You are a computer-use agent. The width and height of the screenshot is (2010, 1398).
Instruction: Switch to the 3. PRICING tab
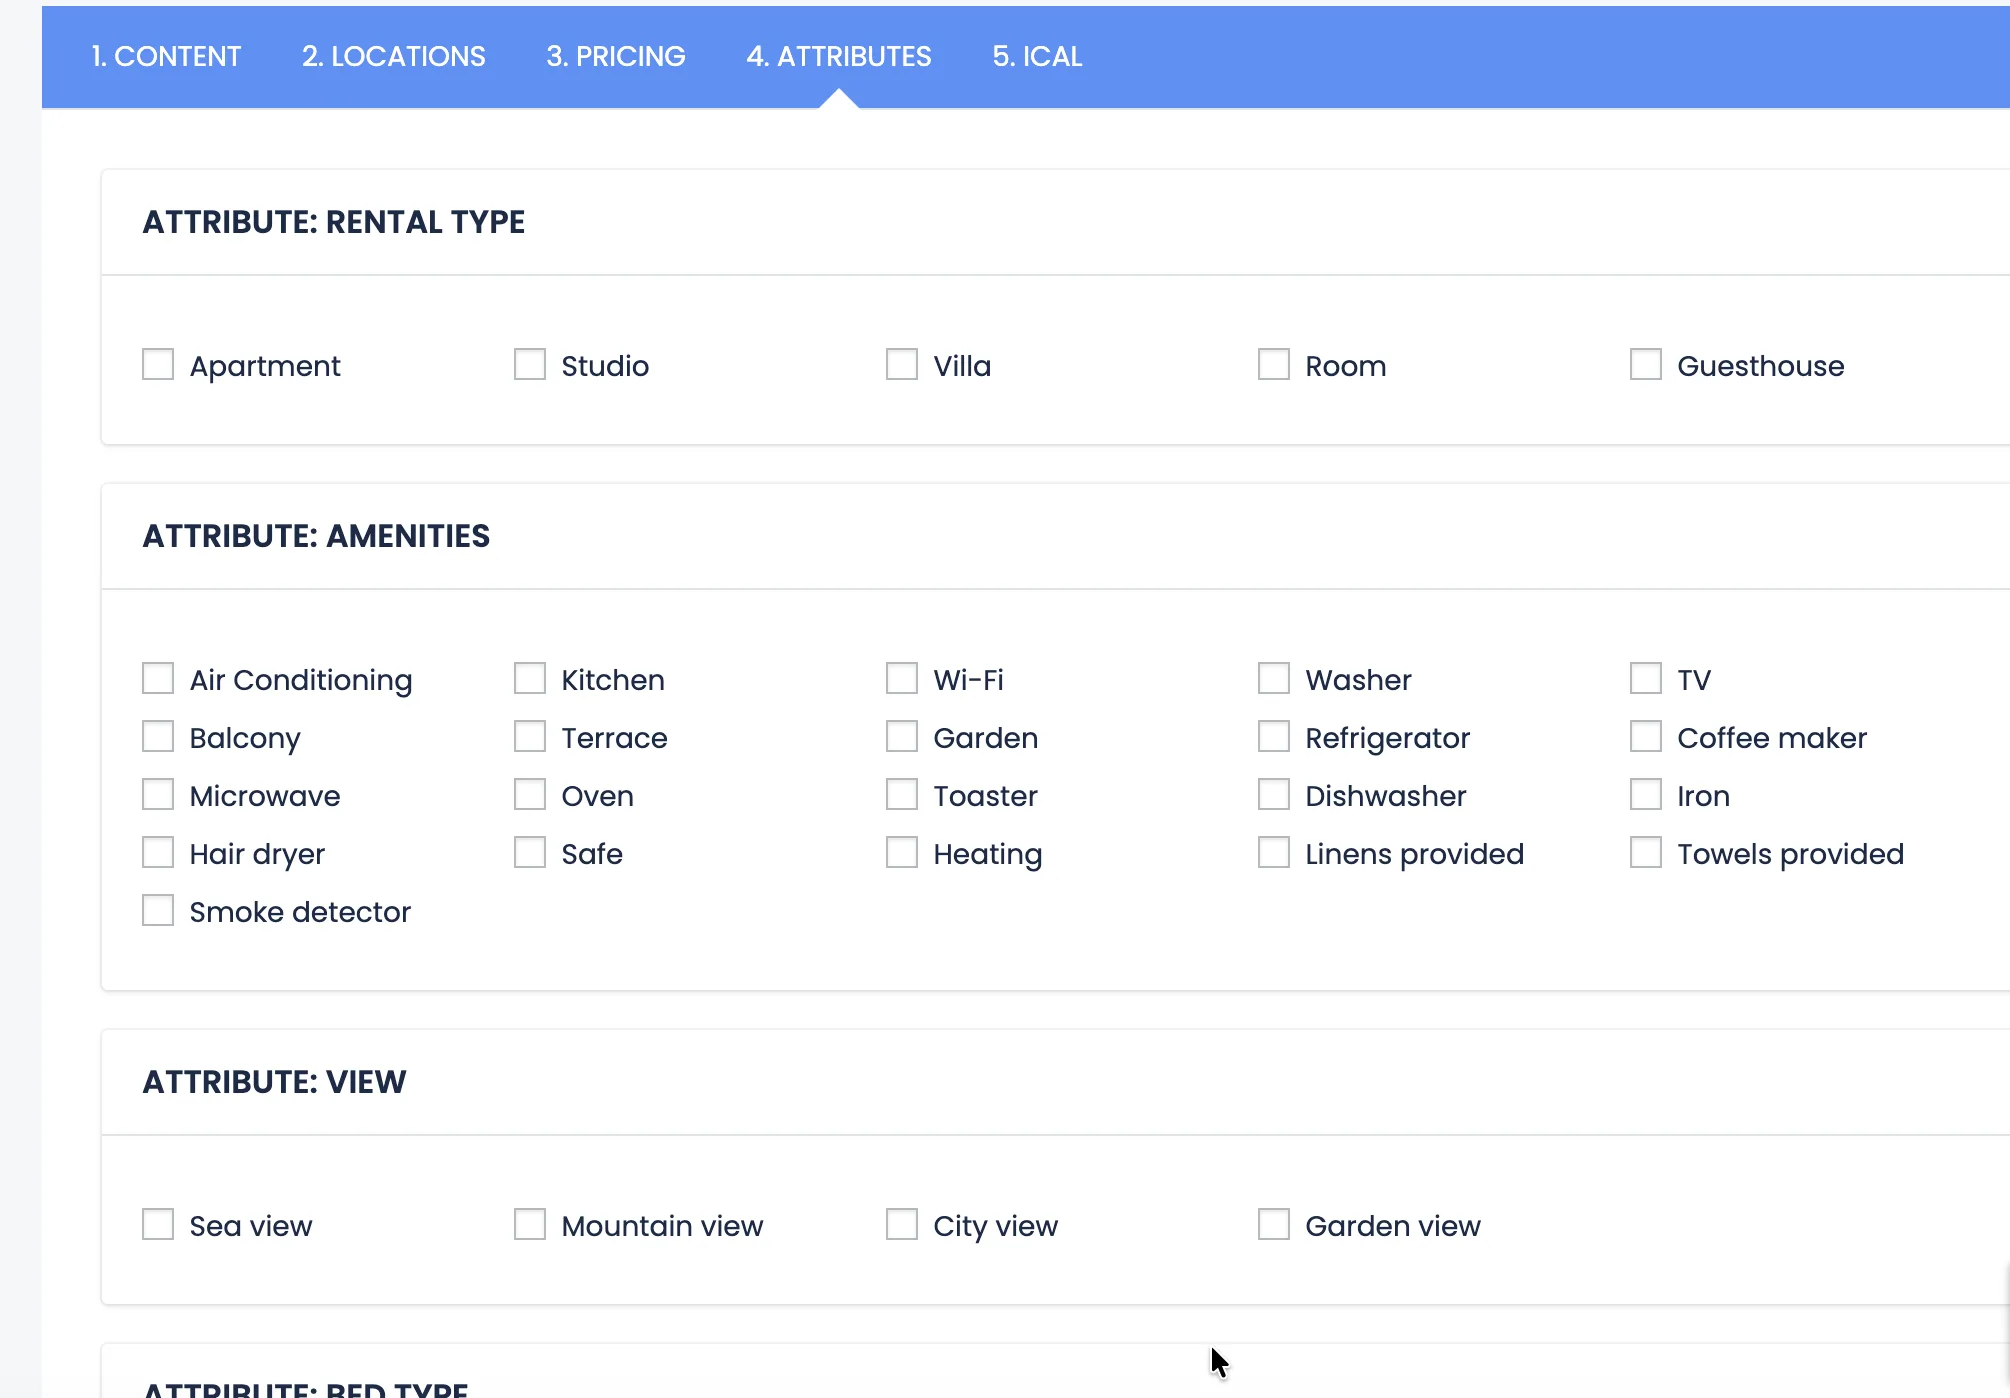(x=614, y=56)
